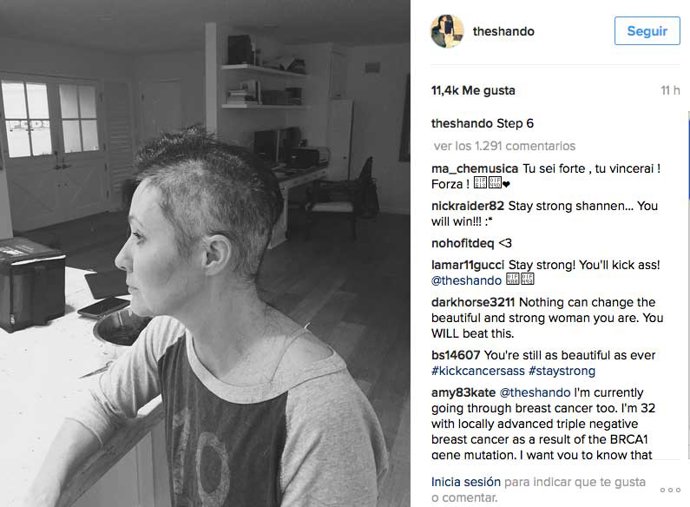Open ma_chemusica commenter profile

[x=474, y=169]
